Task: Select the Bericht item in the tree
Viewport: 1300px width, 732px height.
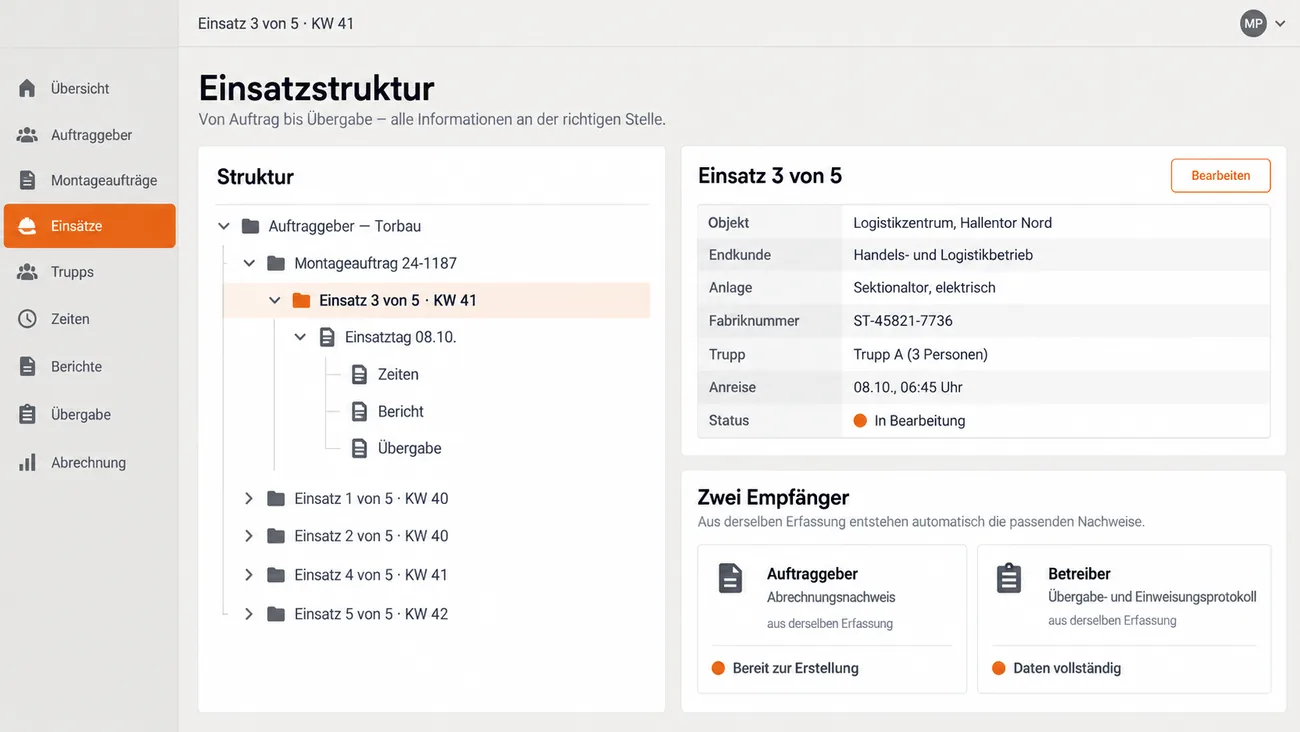Action: (400, 411)
